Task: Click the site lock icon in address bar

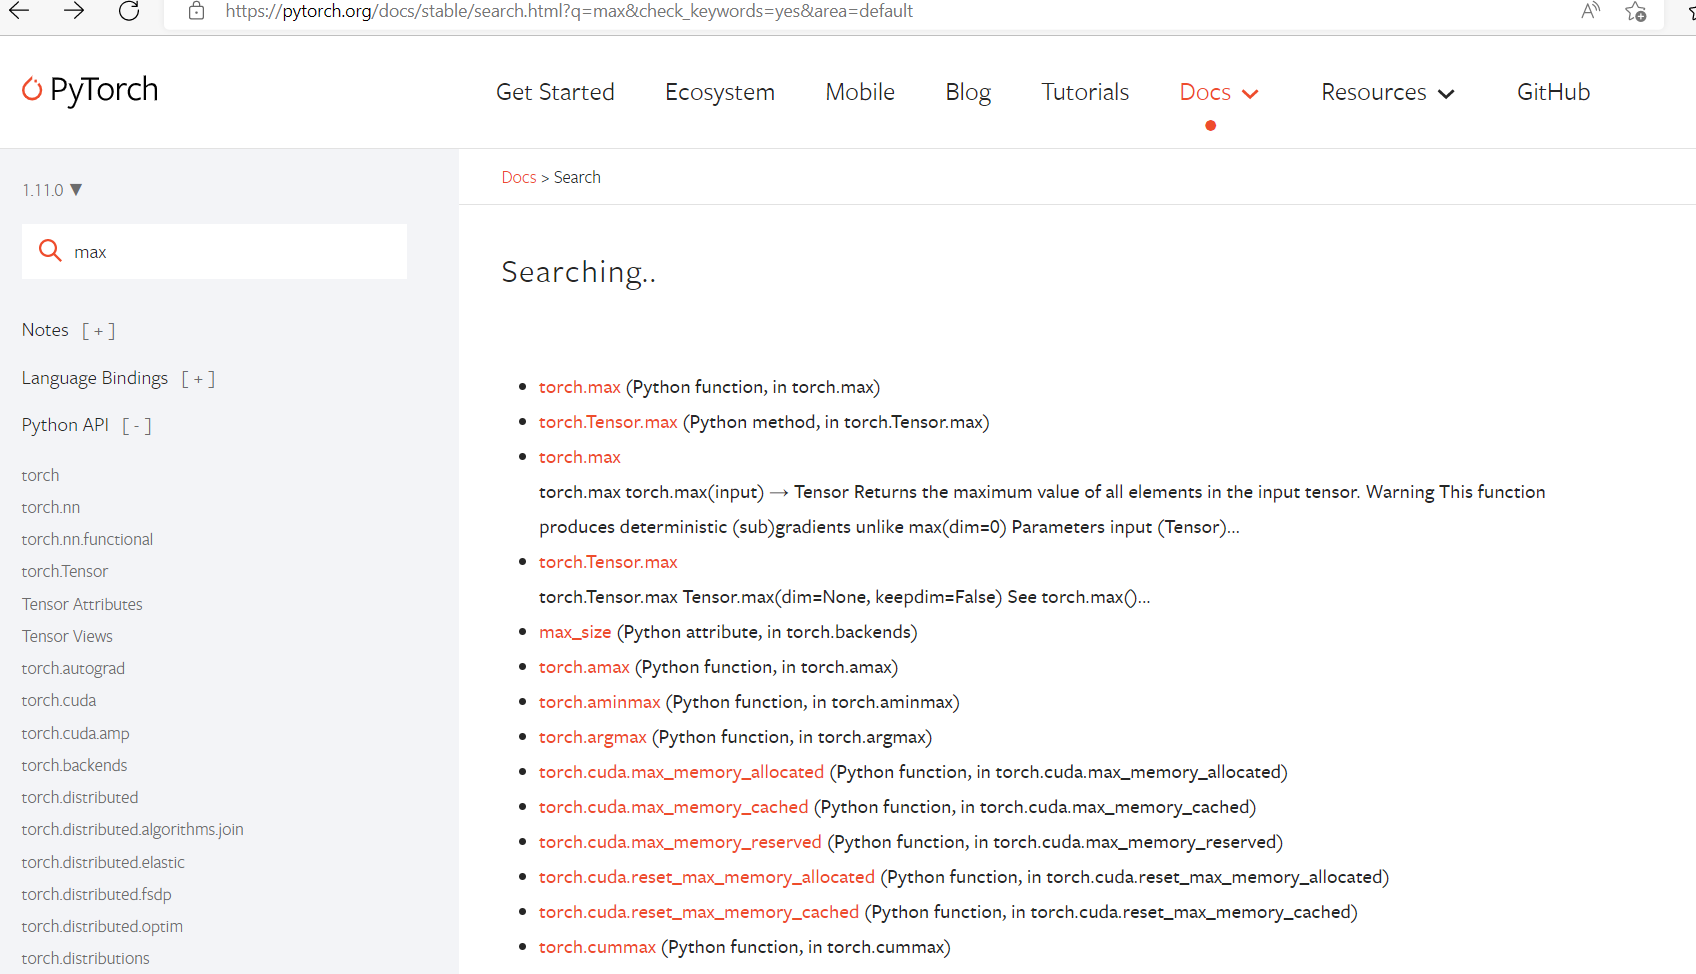Action: click(197, 11)
